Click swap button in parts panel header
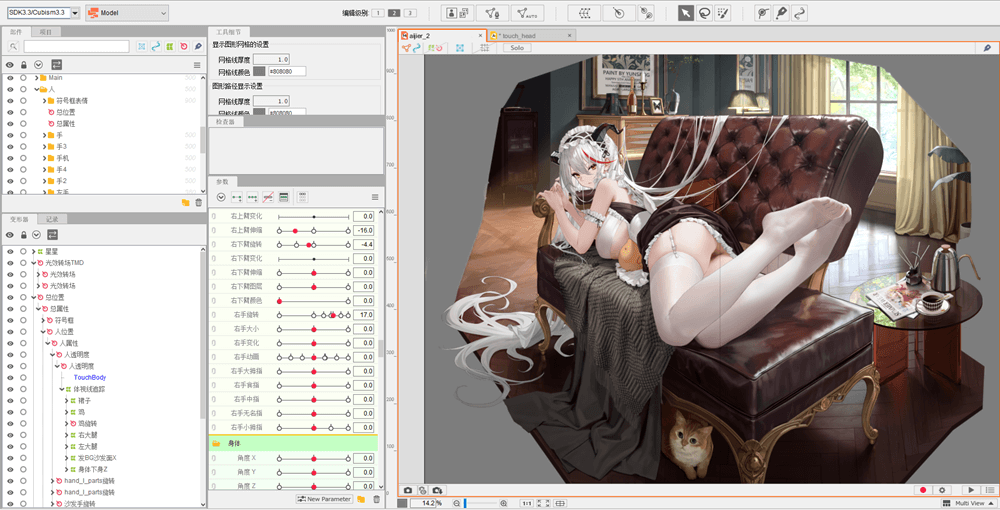The image size is (1000, 510). [x=57, y=65]
